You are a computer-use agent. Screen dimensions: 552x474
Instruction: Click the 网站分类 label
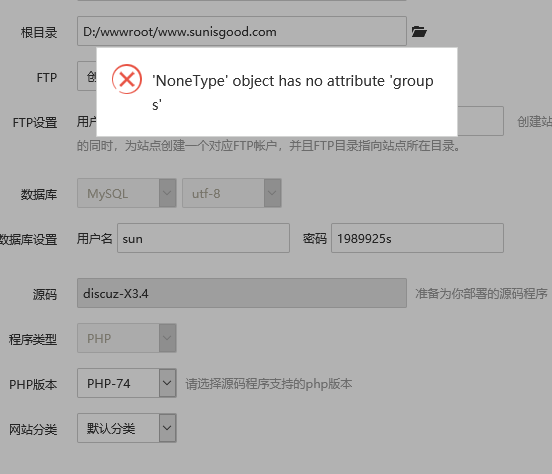tap(33, 430)
